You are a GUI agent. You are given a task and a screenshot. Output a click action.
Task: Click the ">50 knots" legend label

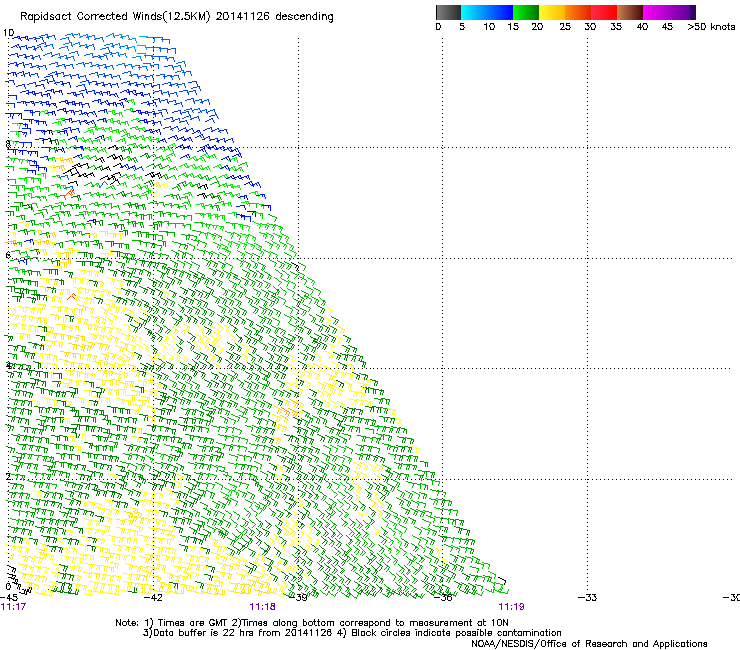(x=711, y=27)
